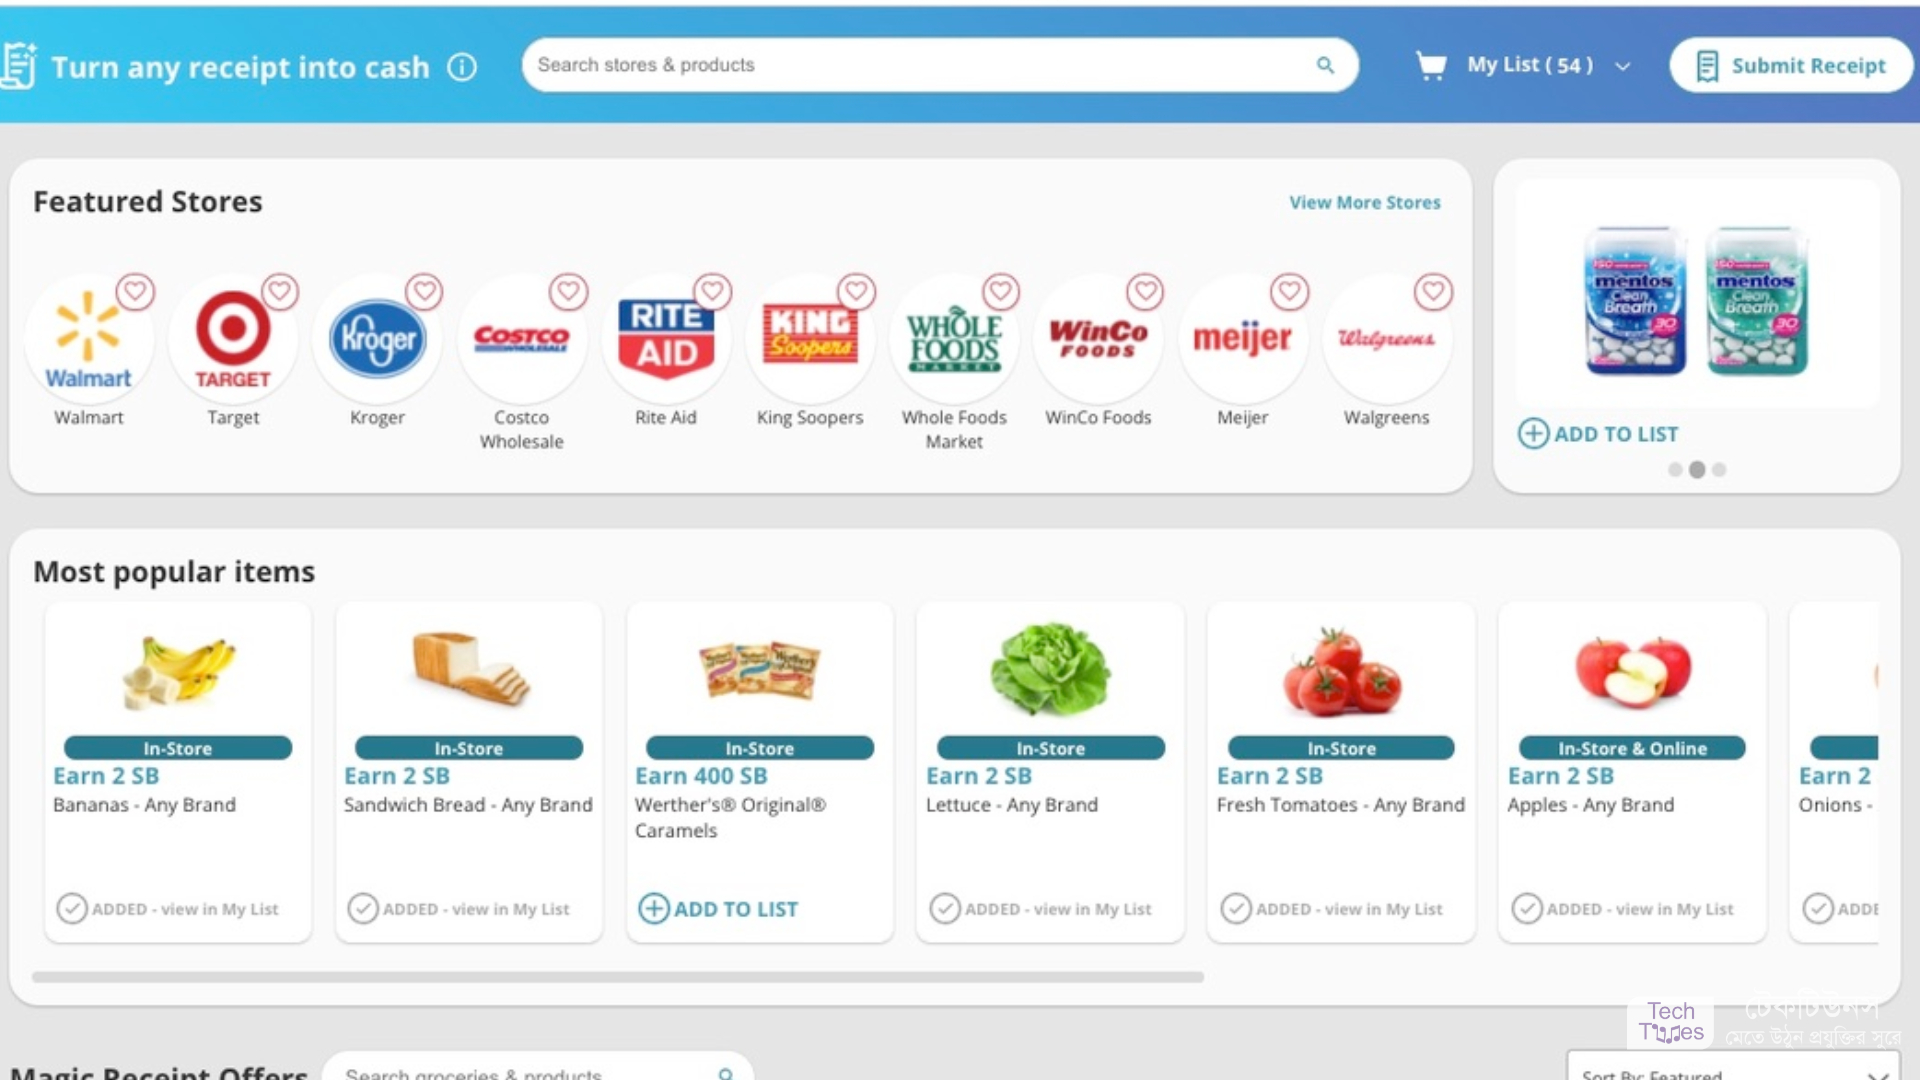Open the View More Stores link
Viewport: 1920px width, 1080px height.
coord(1364,203)
